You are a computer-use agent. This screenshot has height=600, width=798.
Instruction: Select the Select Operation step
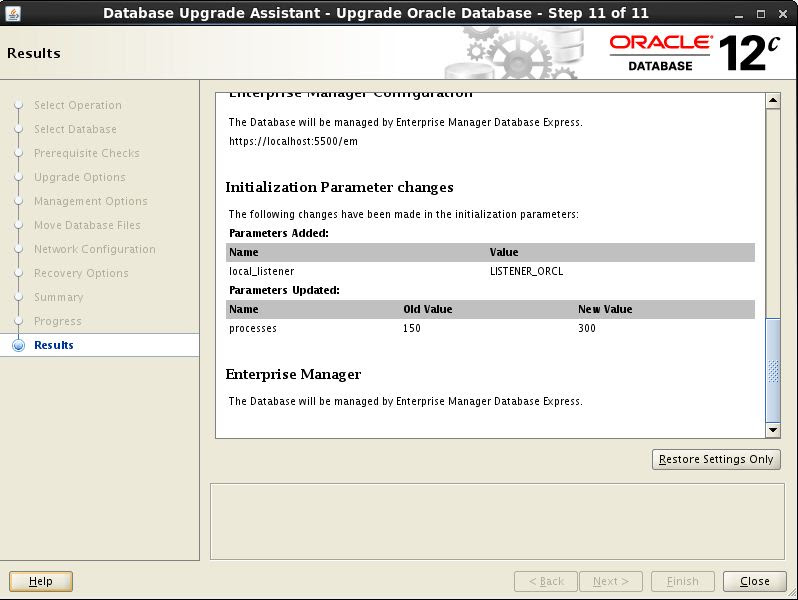click(78, 105)
